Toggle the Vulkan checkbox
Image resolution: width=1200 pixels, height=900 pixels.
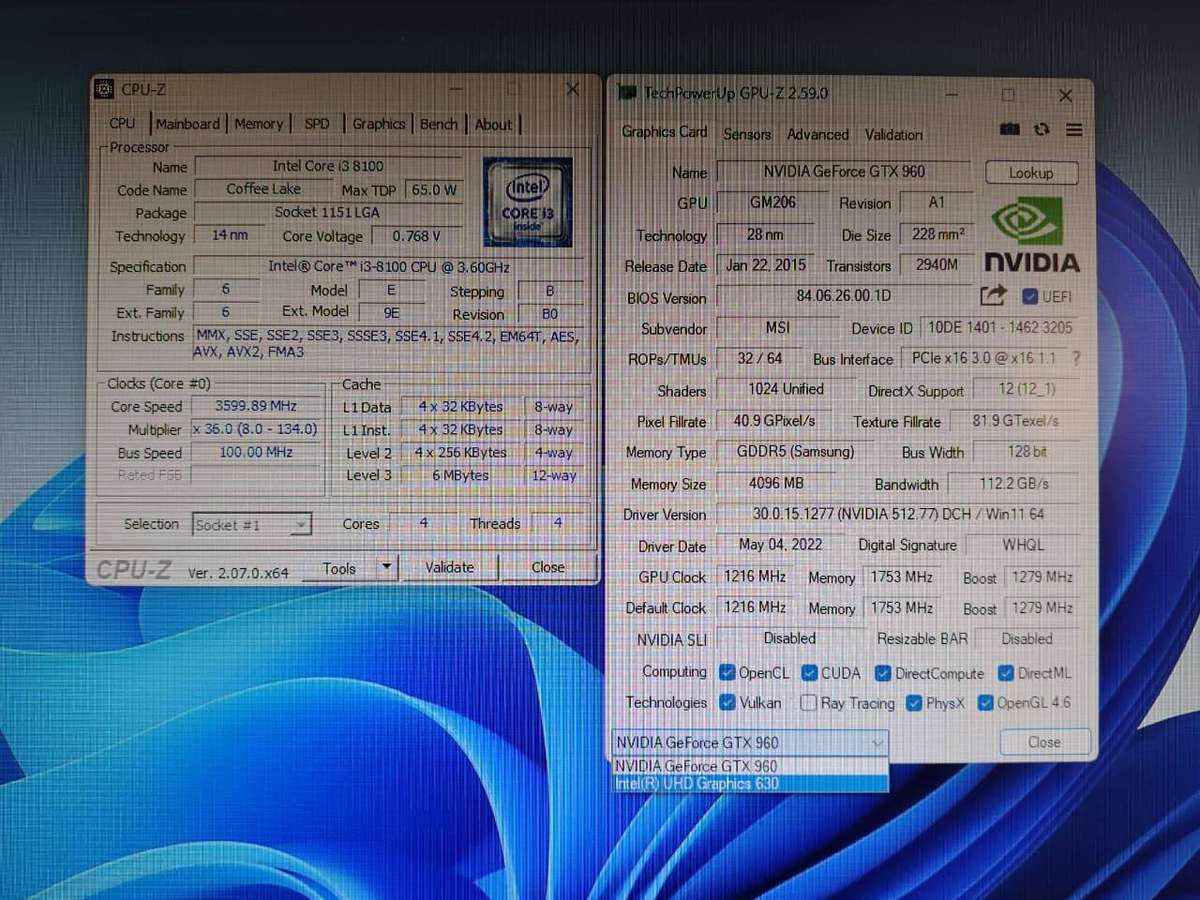tap(727, 703)
